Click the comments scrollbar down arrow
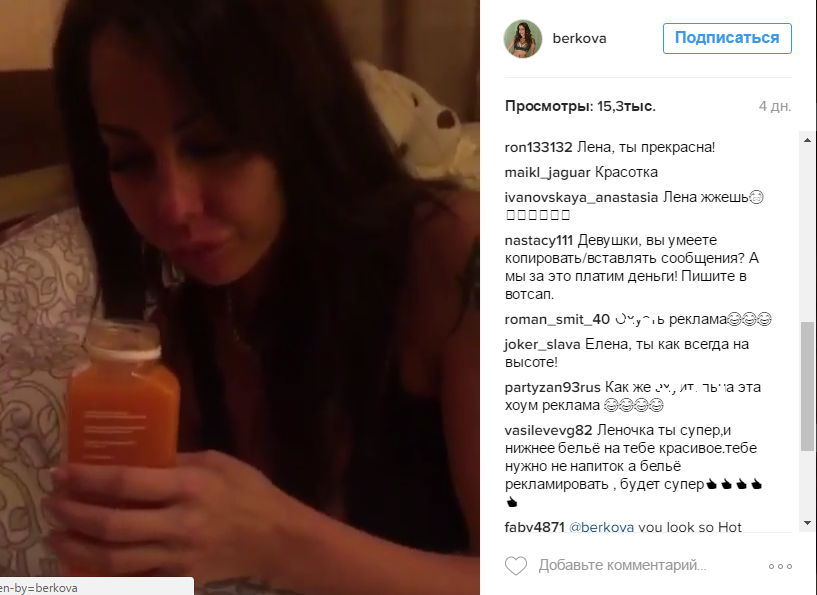 coord(807,523)
